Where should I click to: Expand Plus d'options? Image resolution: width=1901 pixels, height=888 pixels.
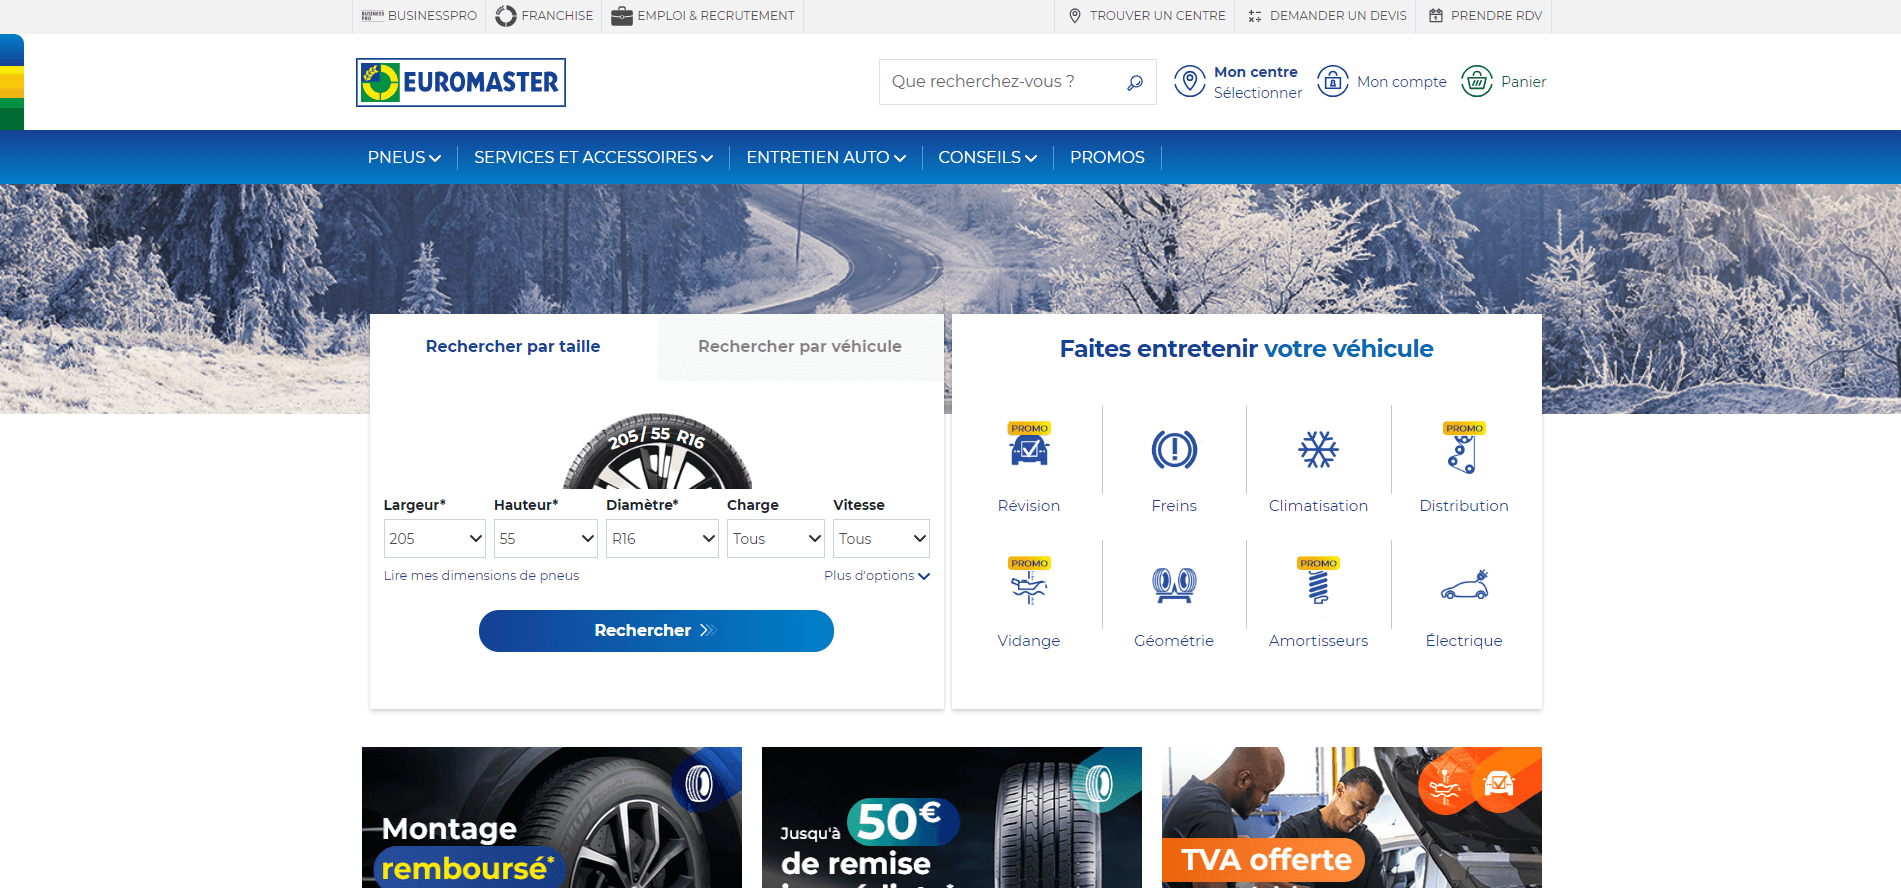[877, 576]
